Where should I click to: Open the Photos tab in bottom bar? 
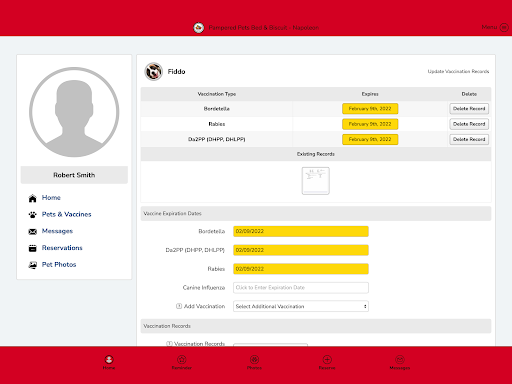(254, 362)
